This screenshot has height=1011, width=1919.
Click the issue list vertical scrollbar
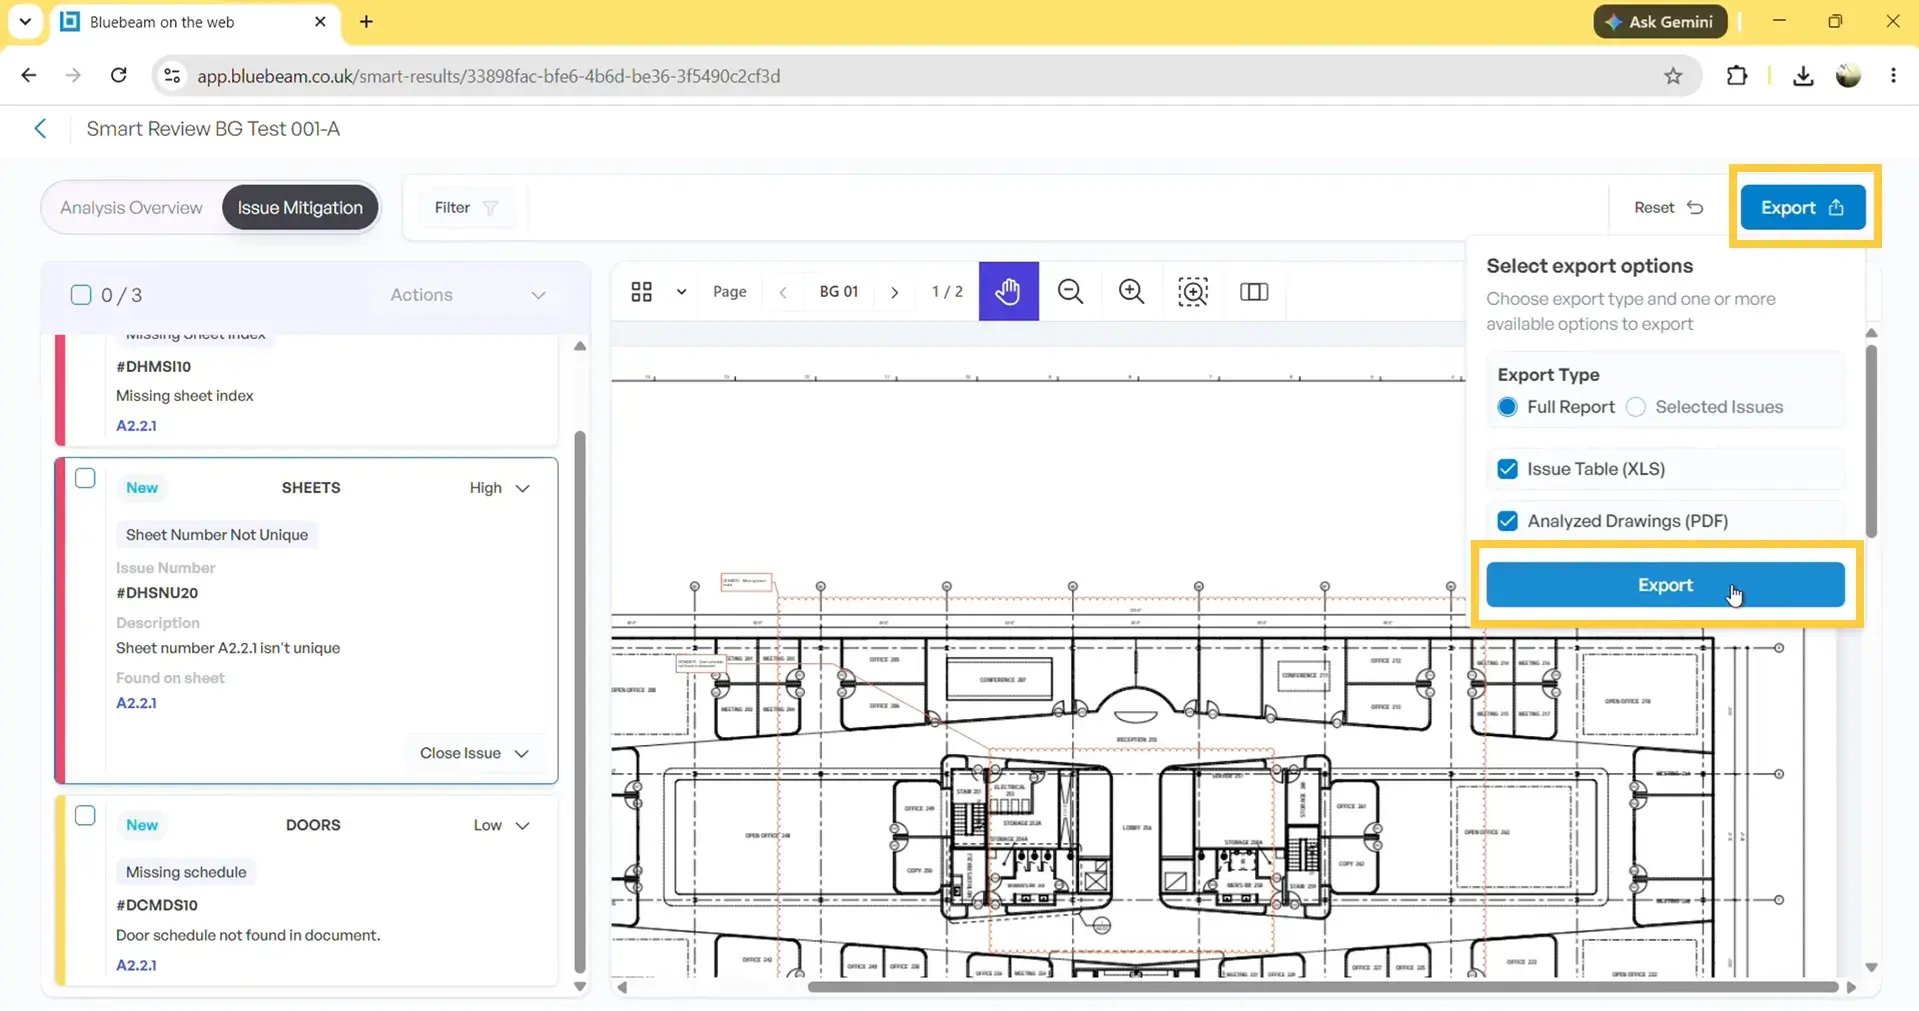coord(580,700)
